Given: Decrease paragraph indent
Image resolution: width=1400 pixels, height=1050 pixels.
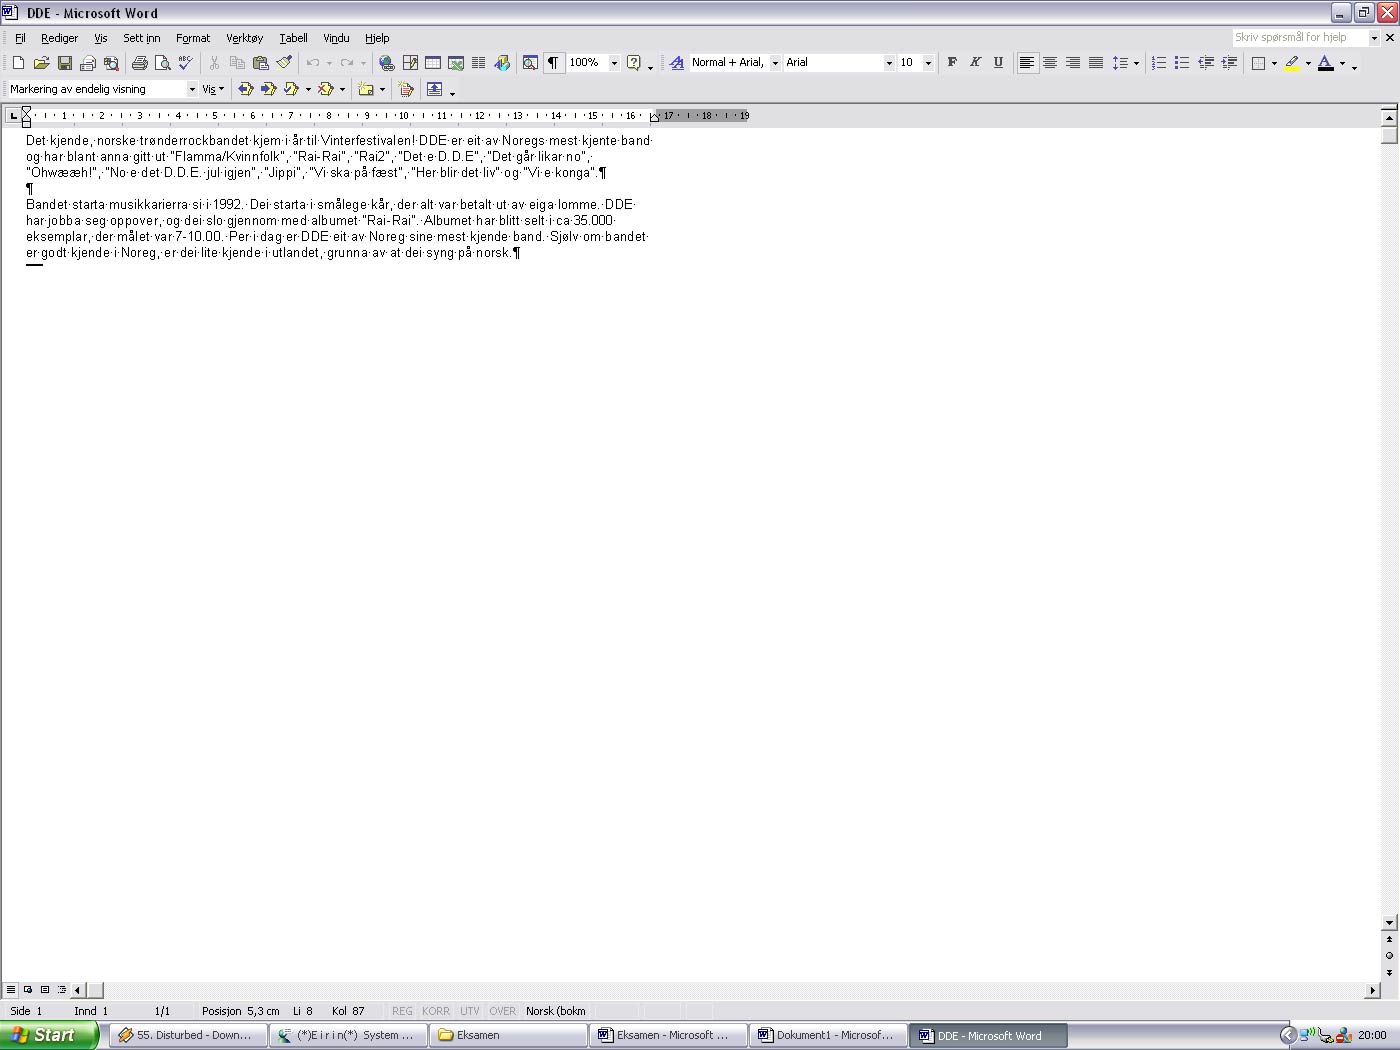Looking at the screenshot, I should pyautogui.click(x=1206, y=63).
